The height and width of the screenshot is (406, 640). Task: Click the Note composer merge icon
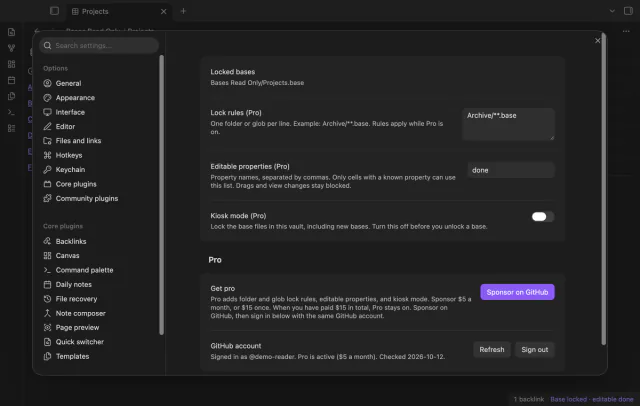coord(47,313)
